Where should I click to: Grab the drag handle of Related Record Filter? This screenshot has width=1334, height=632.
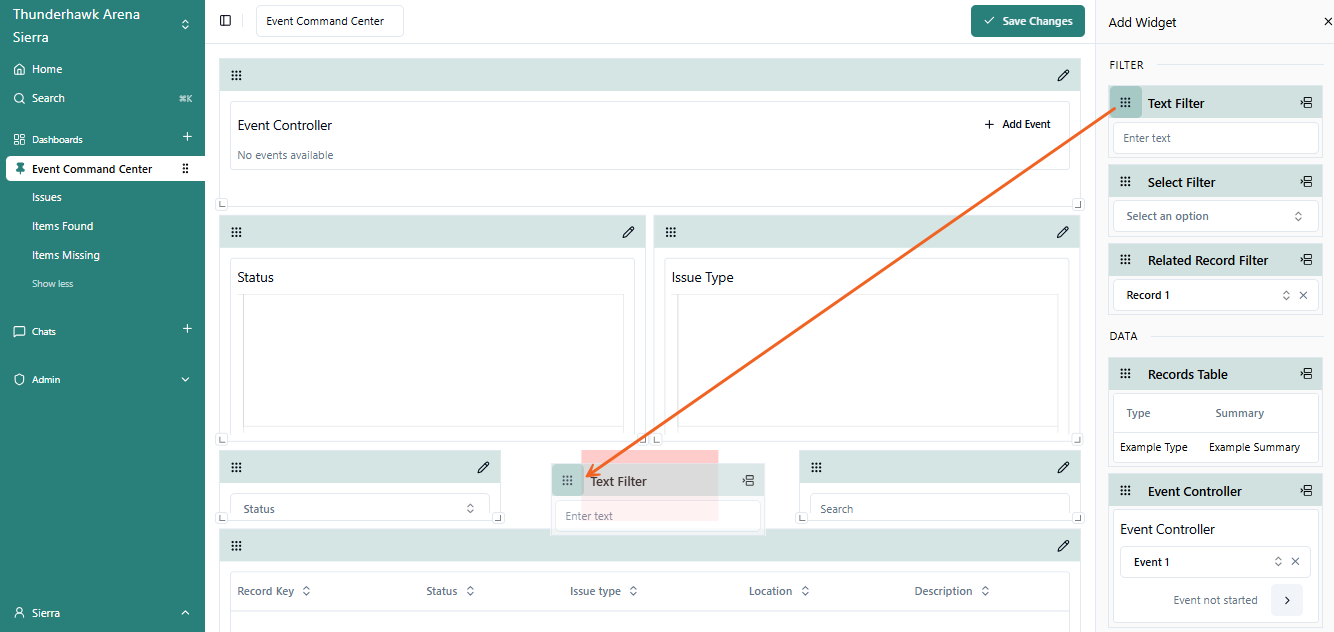(1125, 260)
